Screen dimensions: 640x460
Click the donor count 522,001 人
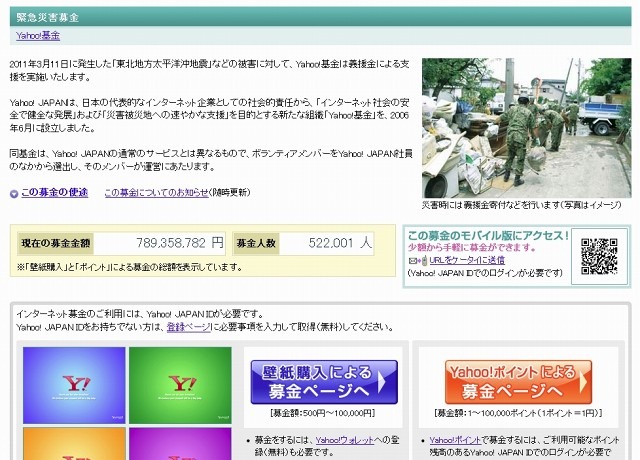click(340, 243)
